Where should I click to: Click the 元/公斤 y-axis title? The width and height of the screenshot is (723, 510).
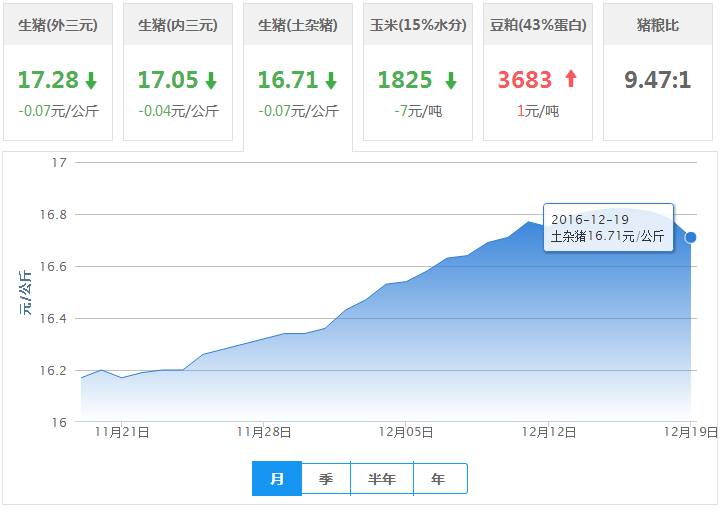click(26, 293)
